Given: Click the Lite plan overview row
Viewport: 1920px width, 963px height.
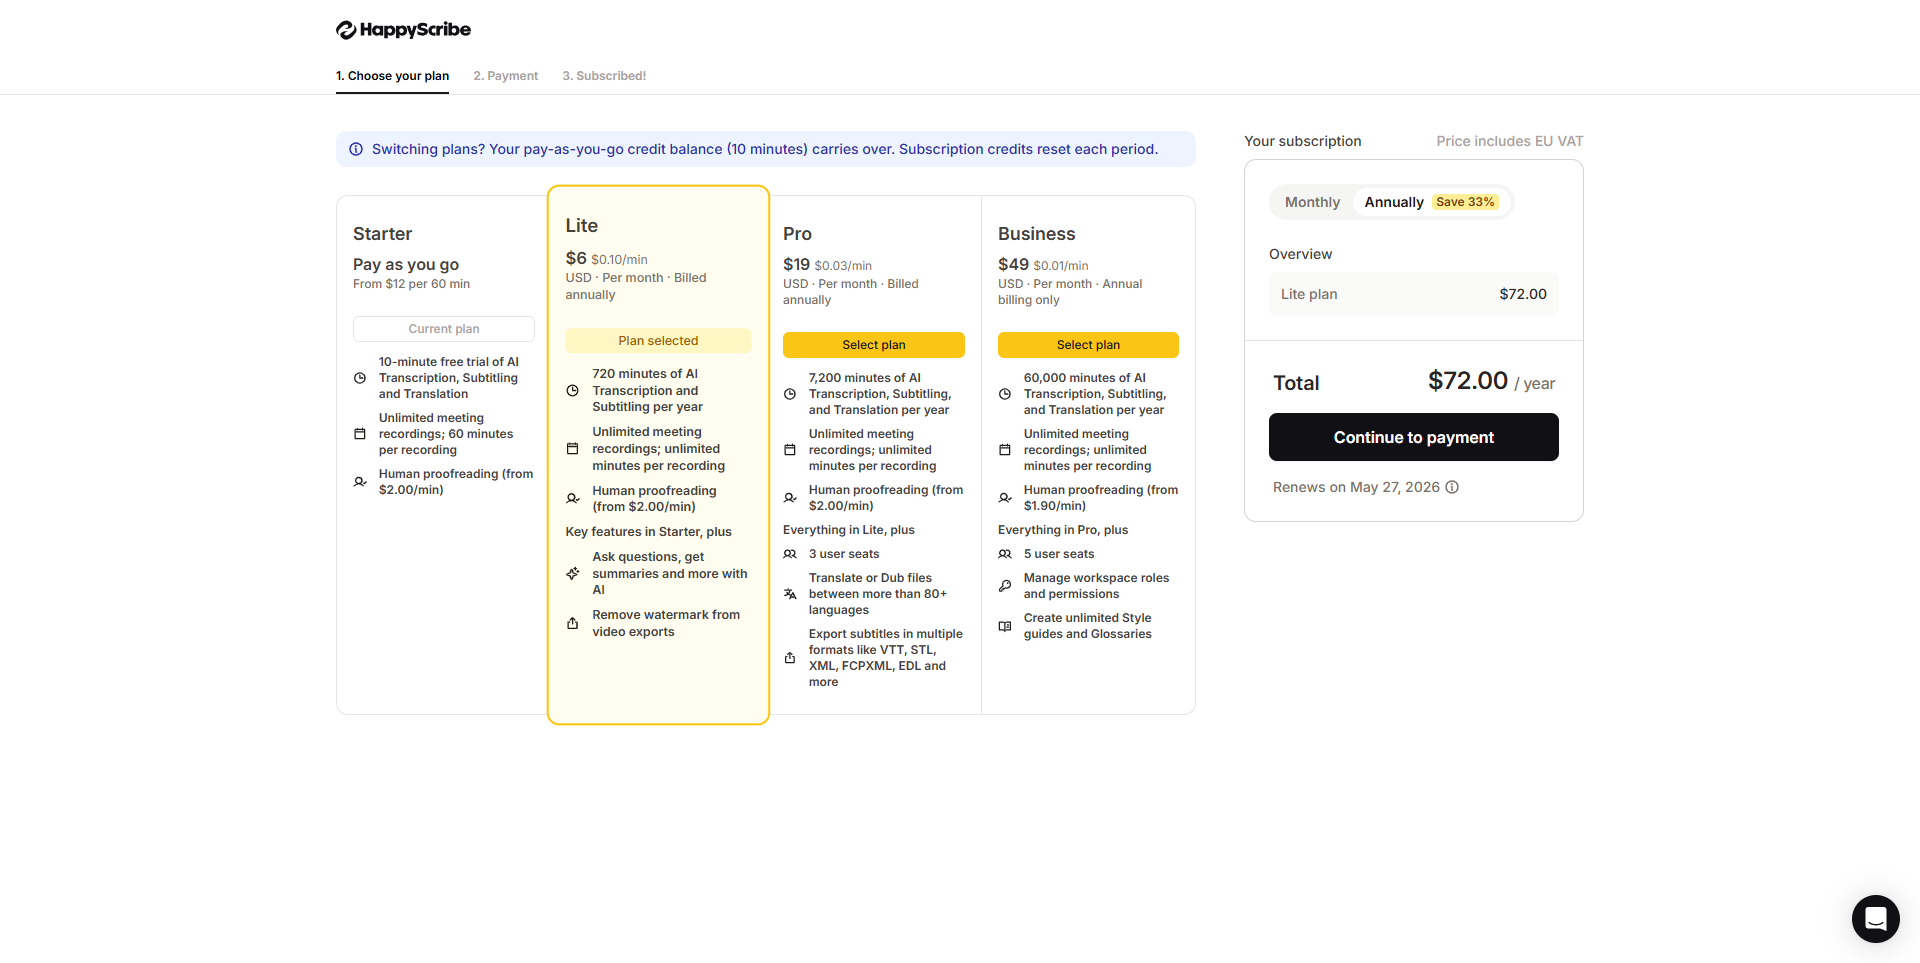Looking at the screenshot, I should coord(1414,294).
